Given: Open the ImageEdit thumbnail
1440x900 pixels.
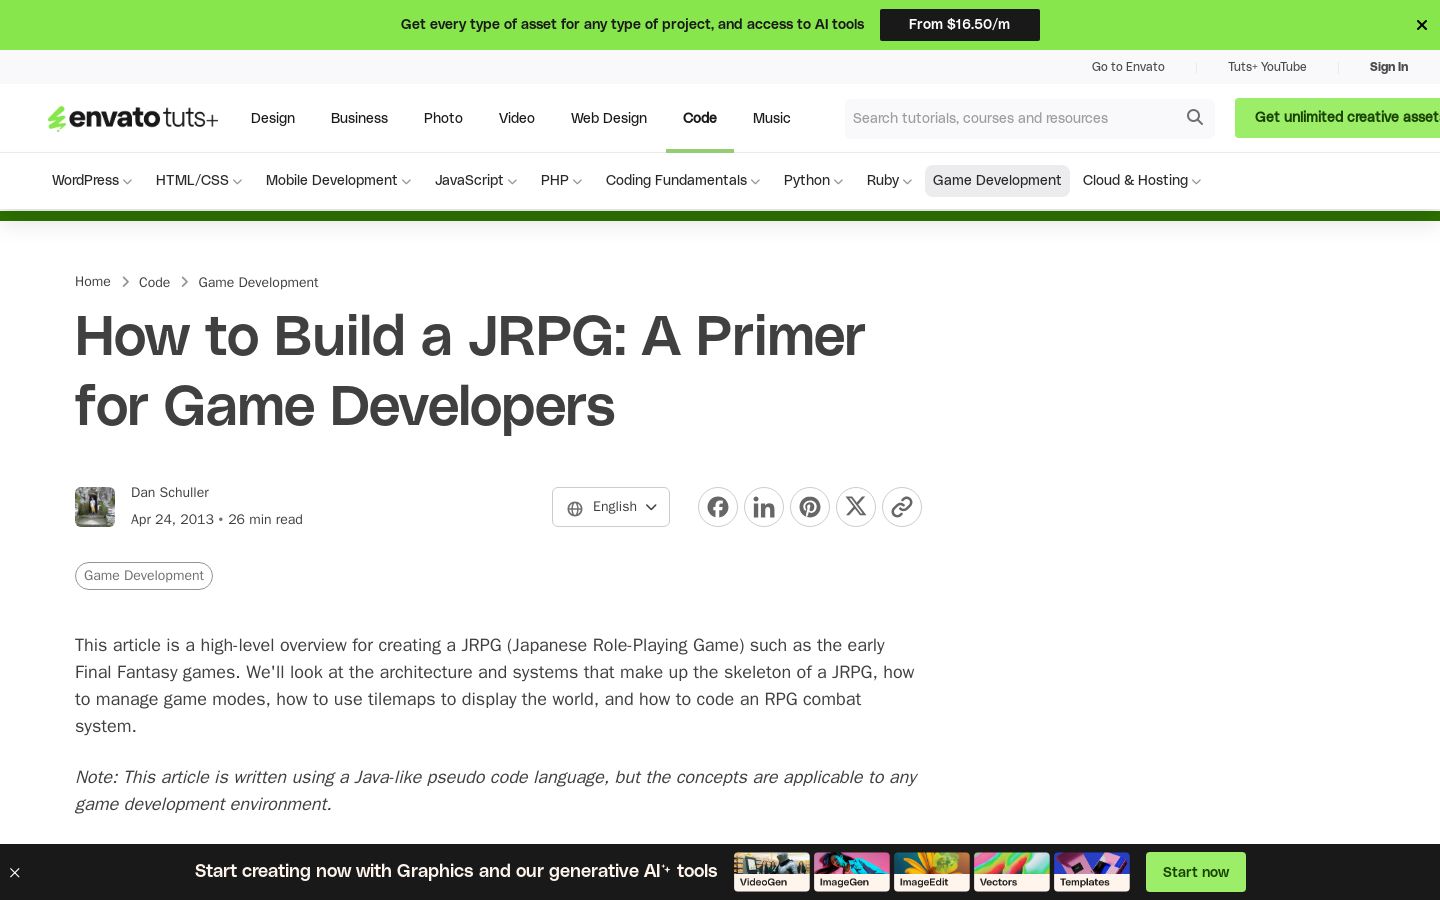Looking at the screenshot, I should [932, 872].
